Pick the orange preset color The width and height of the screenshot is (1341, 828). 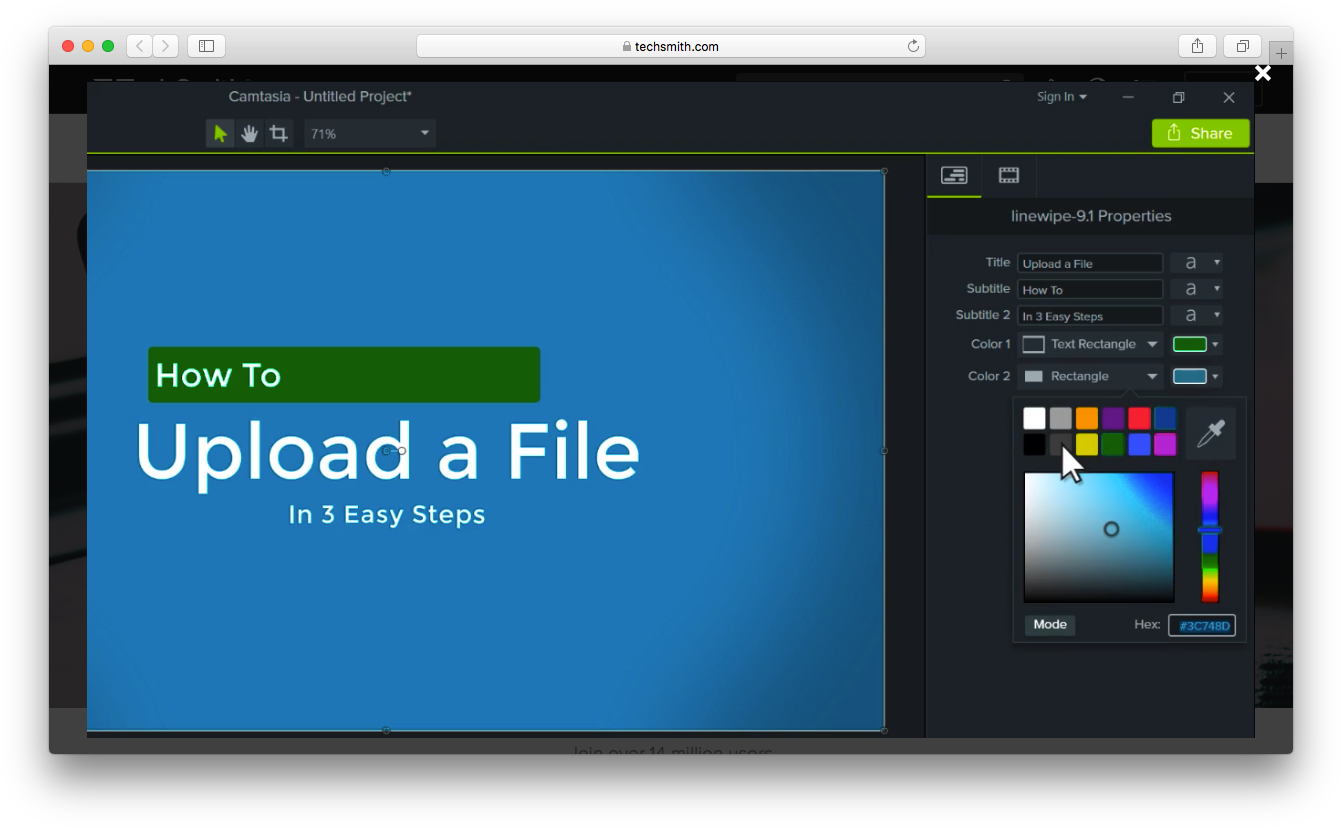[1087, 418]
